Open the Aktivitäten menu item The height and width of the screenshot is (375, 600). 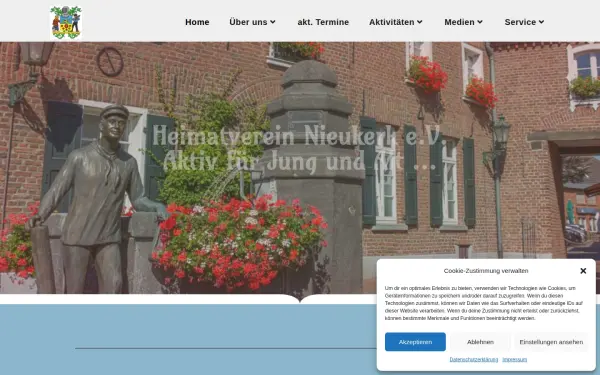click(391, 22)
